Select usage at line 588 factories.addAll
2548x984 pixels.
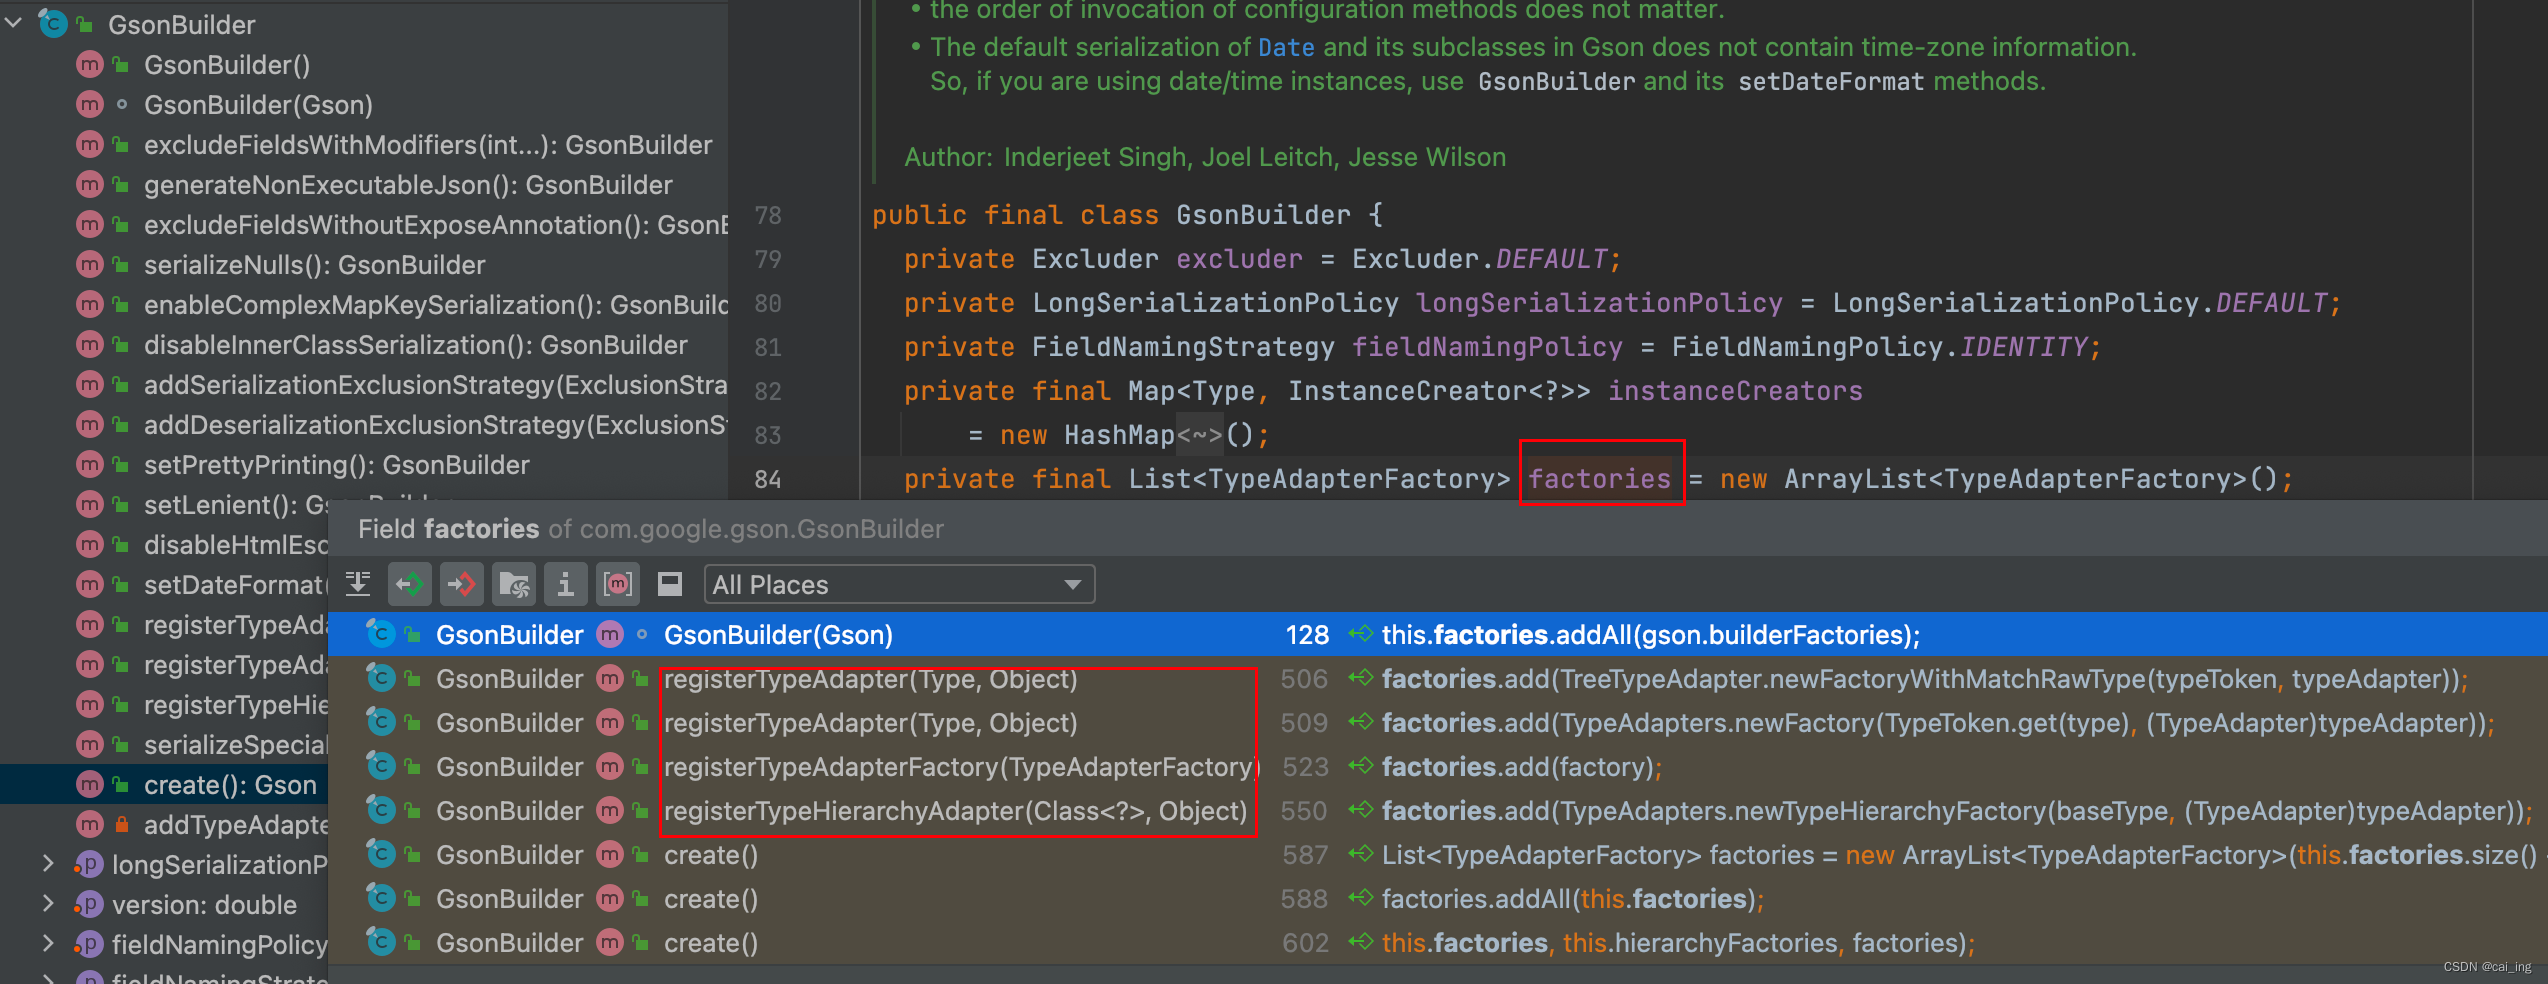tap(1438, 899)
